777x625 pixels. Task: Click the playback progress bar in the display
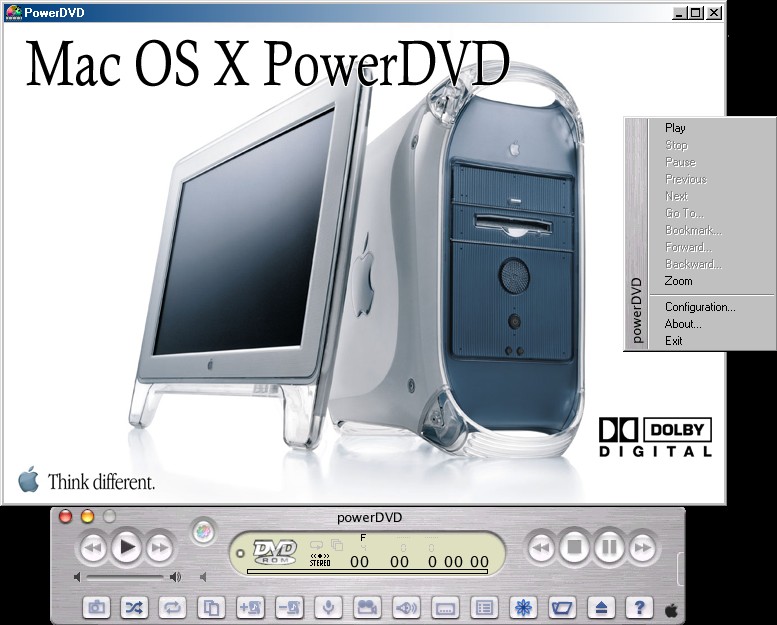[x=367, y=571]
